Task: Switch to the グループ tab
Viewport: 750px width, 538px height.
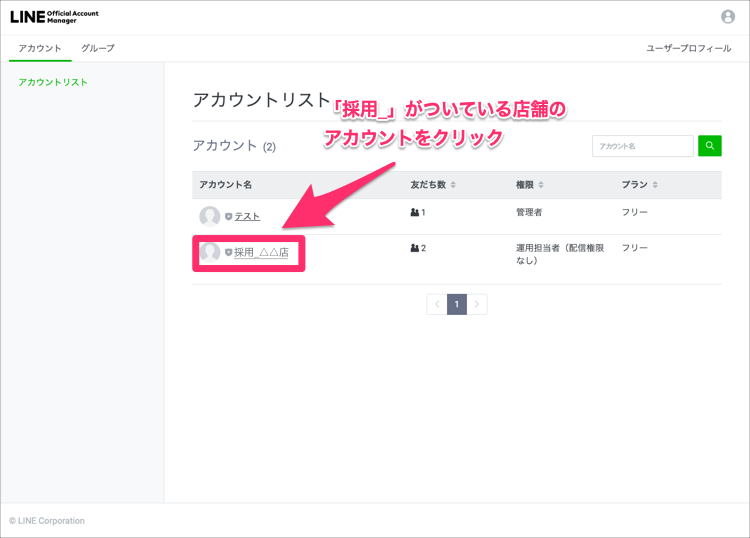Action: tap(98, 48)
